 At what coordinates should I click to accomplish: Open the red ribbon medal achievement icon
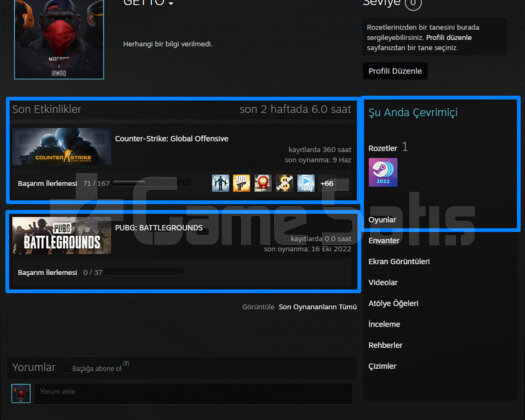click(x=263, y=183)
